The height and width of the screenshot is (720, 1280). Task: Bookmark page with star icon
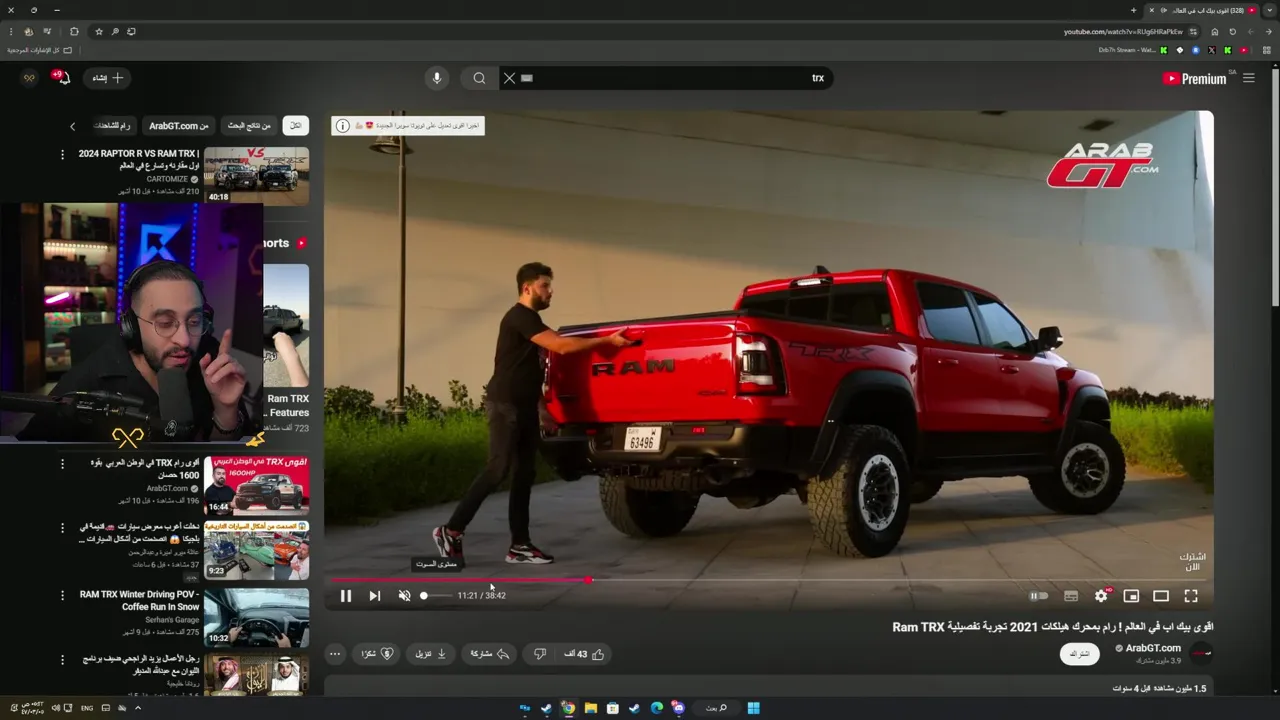point(99,31)
